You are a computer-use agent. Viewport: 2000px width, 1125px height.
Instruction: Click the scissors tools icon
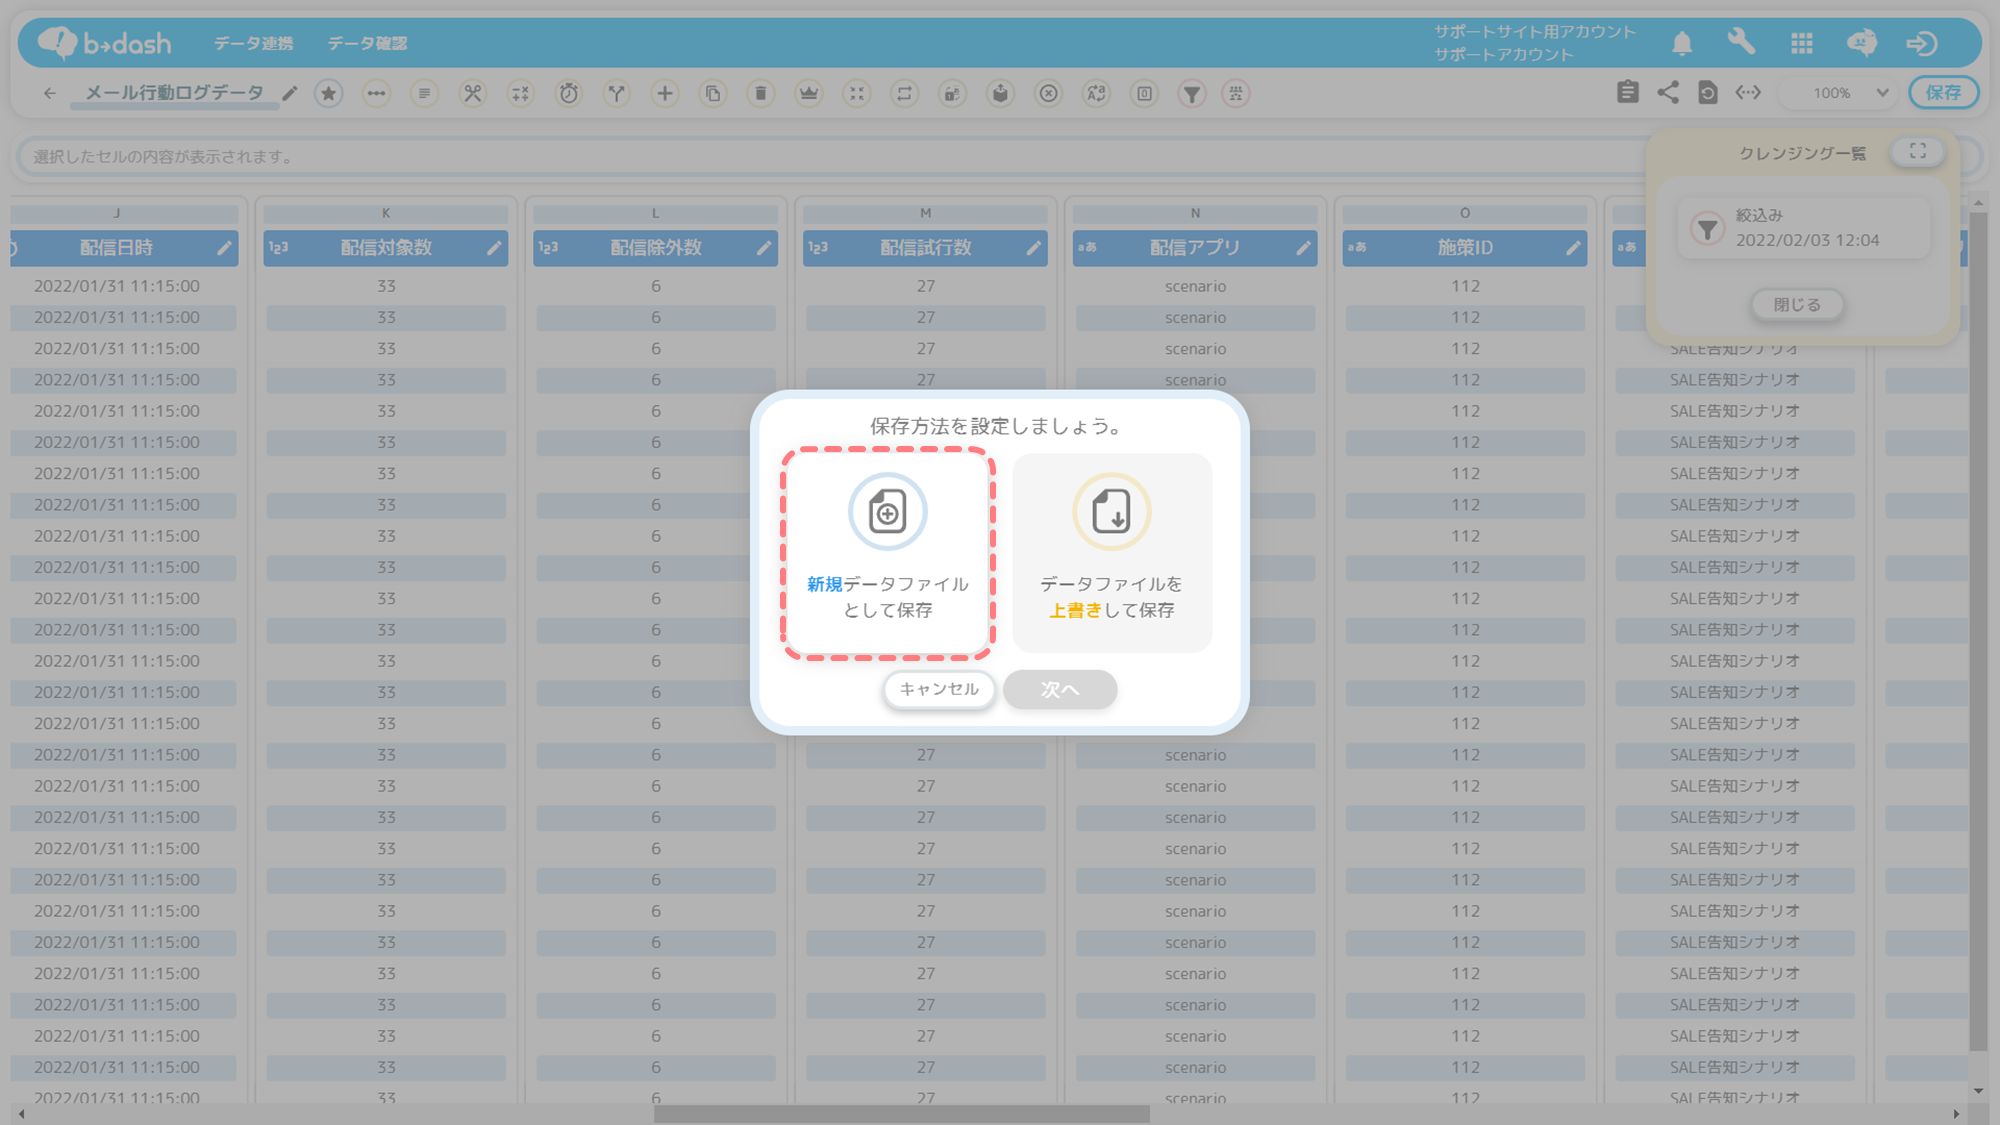pos(472,93)
